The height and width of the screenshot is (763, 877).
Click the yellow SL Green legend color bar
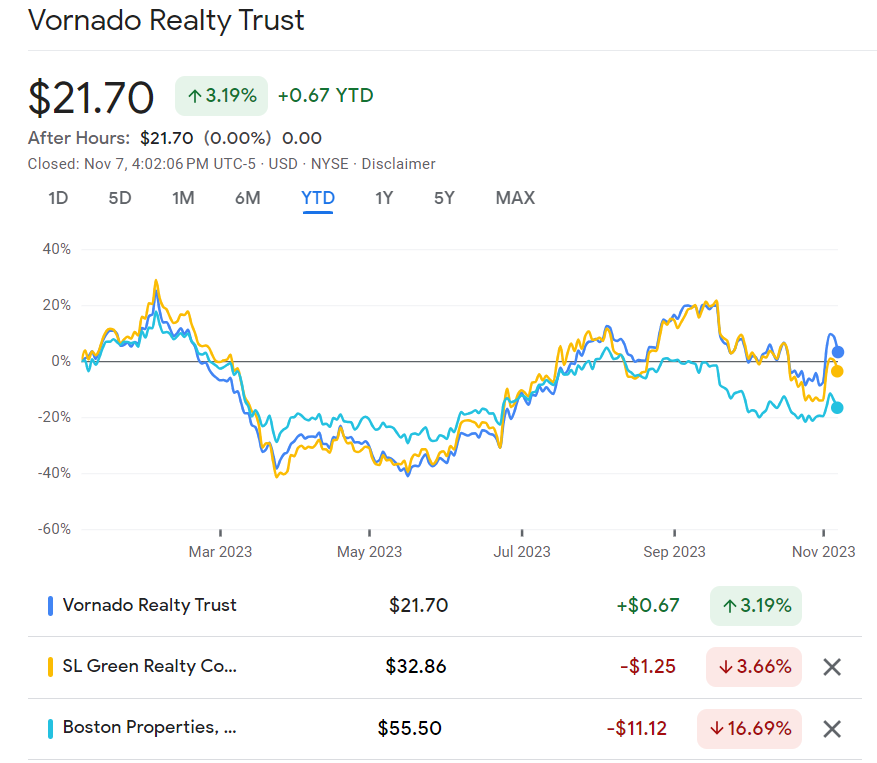[50, 667]
